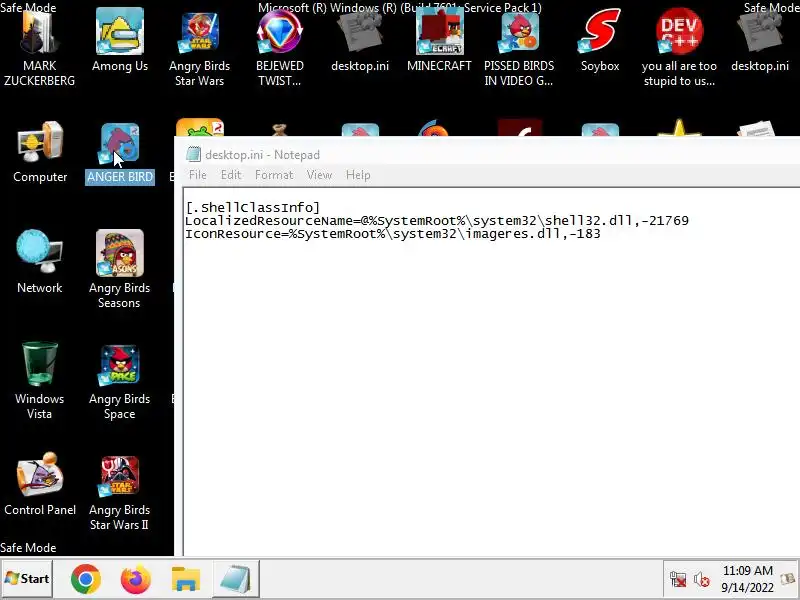Click the Start button
The image size is (800, 600).
[x=27, y=579]
